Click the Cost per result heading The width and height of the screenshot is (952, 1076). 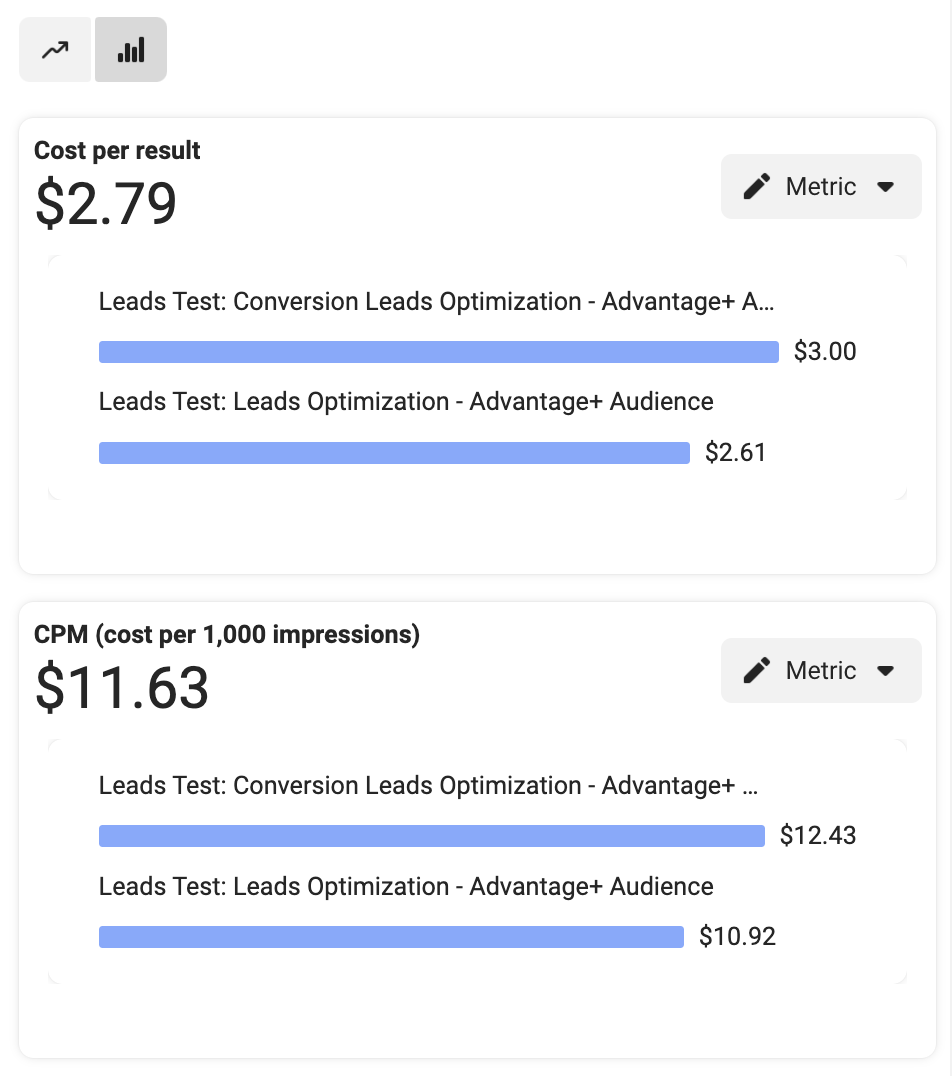coord(117,151)
